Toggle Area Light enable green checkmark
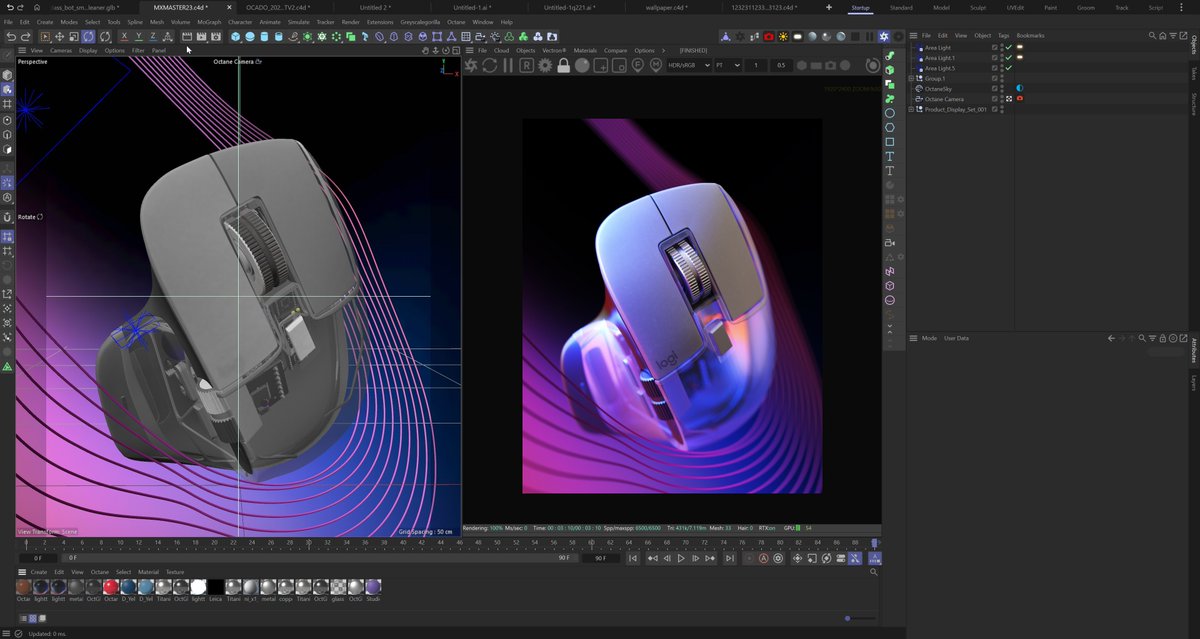 [1009, 47]
